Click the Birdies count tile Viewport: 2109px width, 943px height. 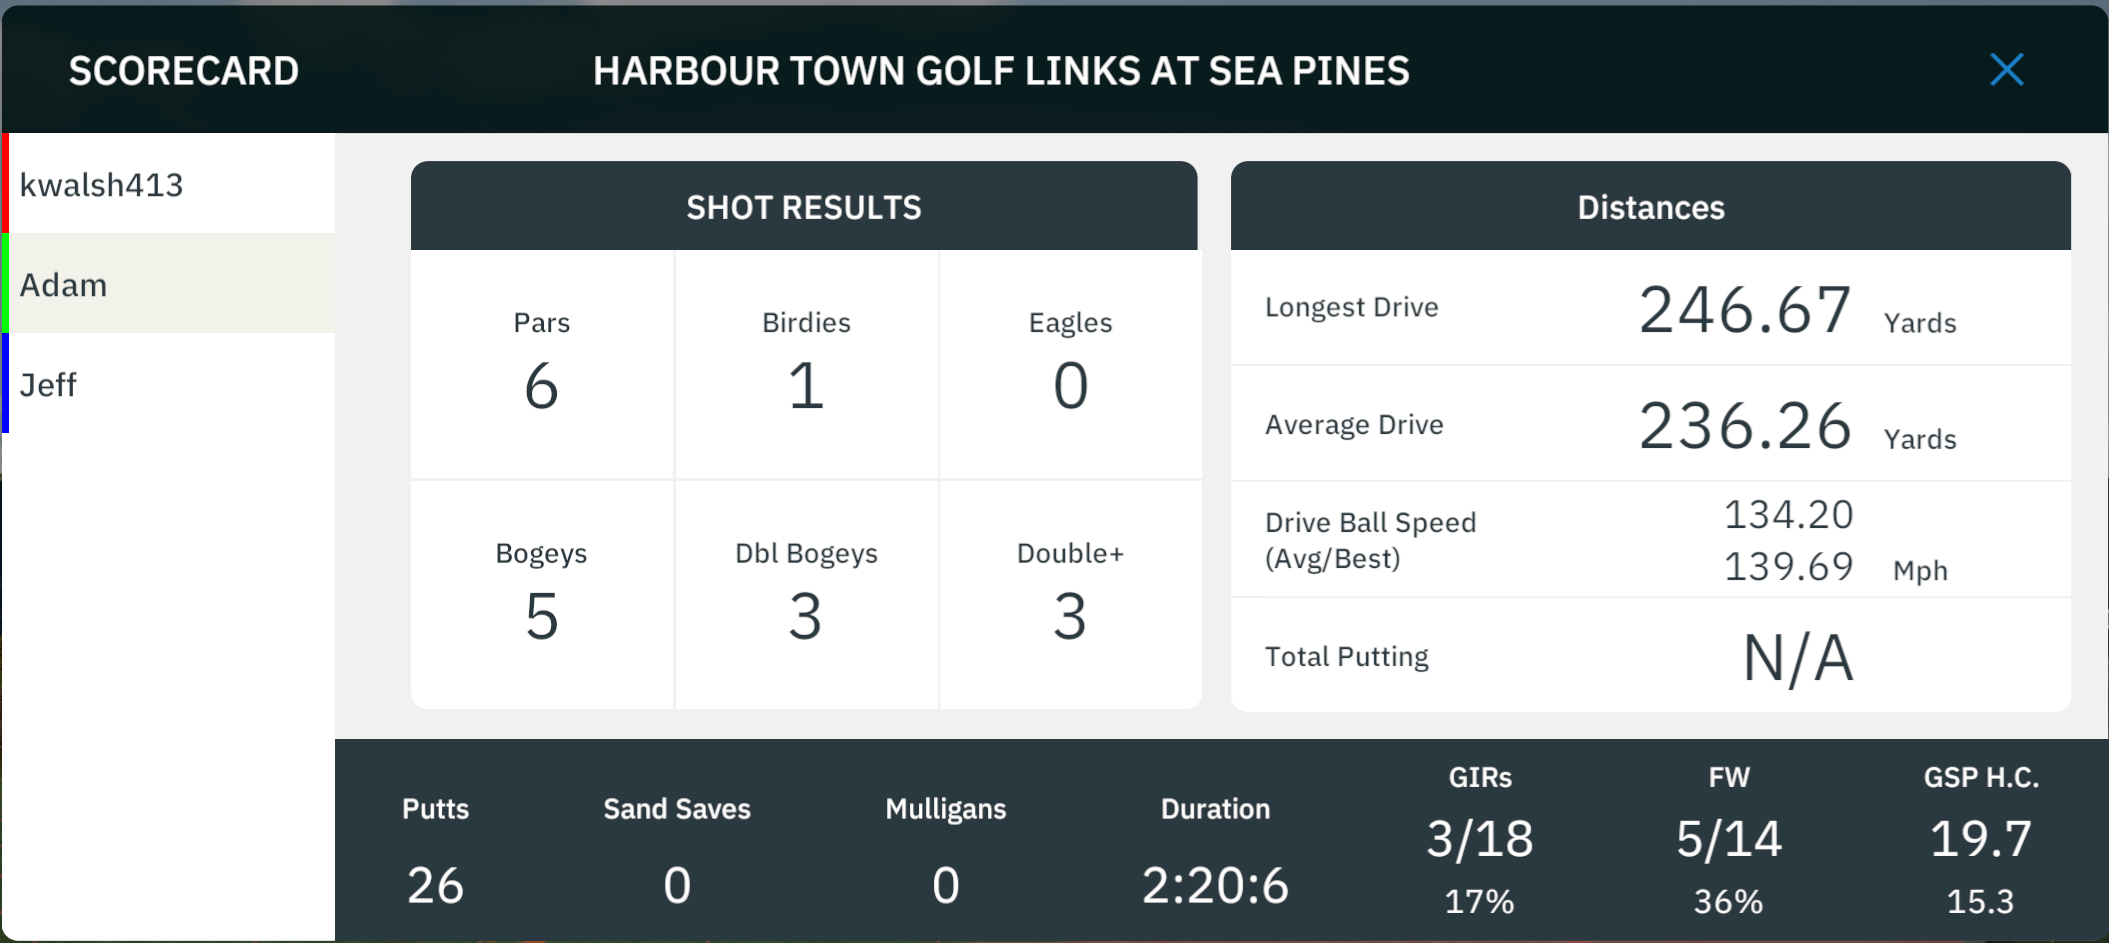click(x=806, y=364)
